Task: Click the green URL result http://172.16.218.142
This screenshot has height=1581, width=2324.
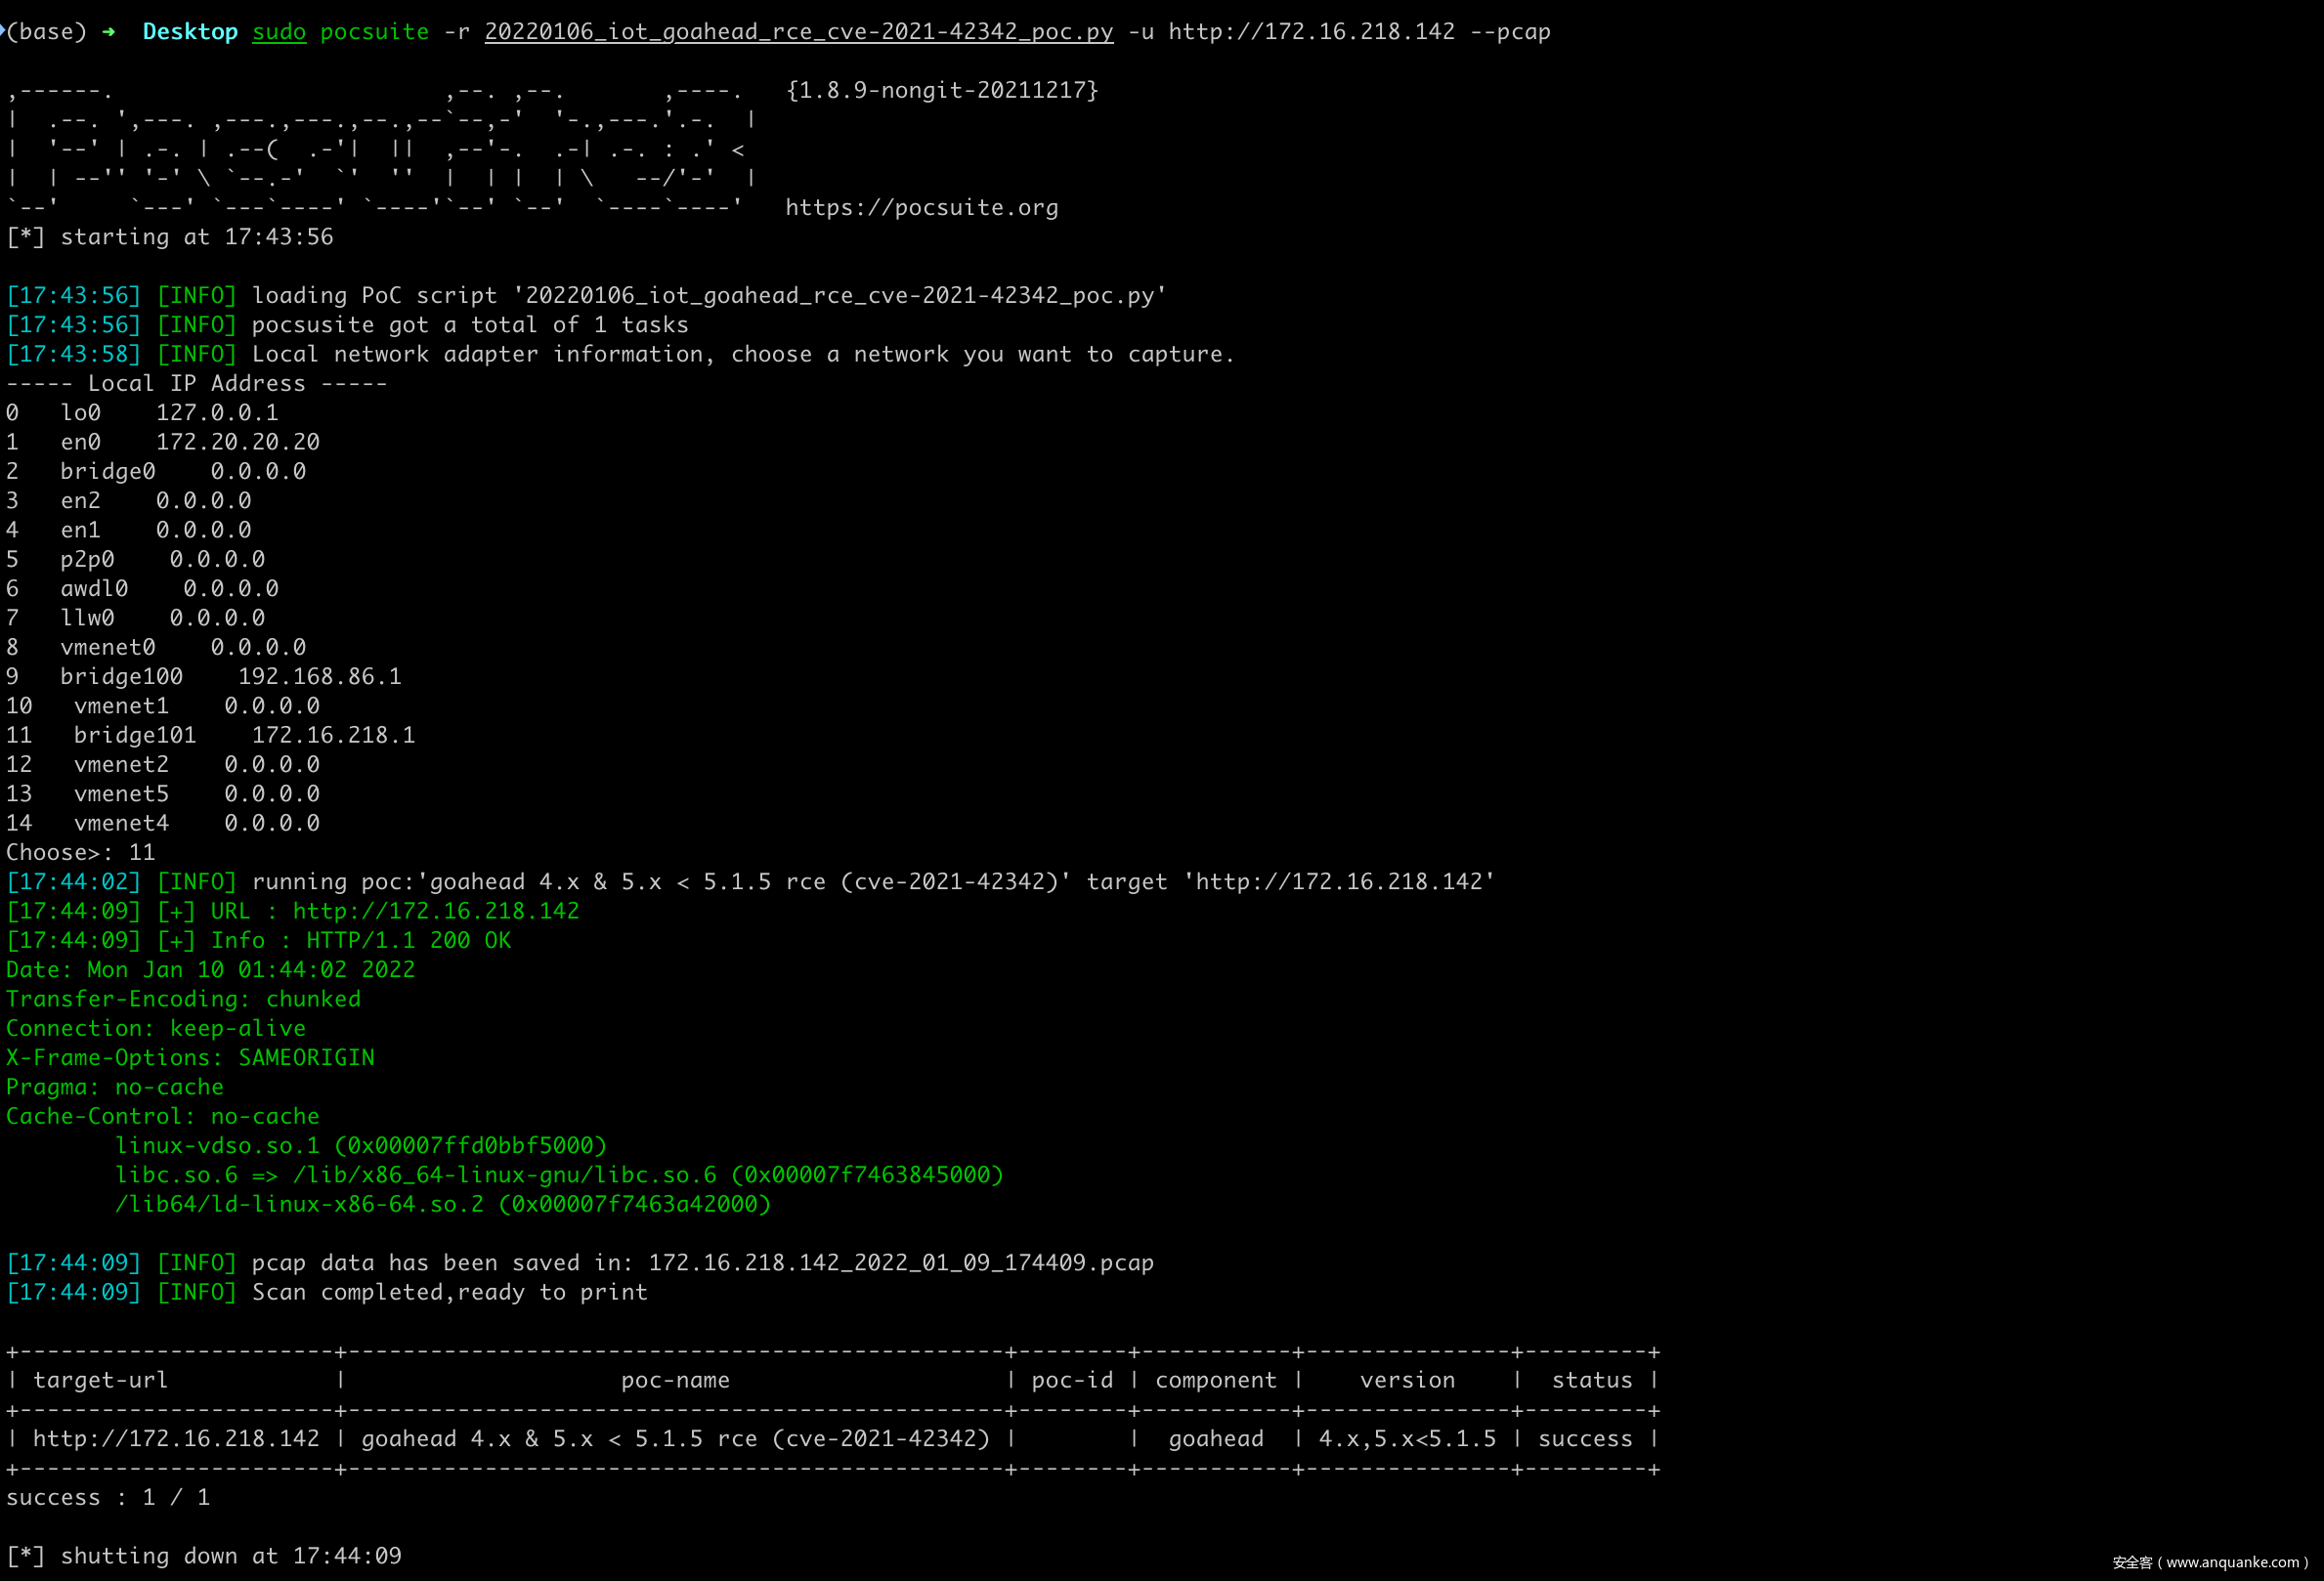Action: click(435, 911)
